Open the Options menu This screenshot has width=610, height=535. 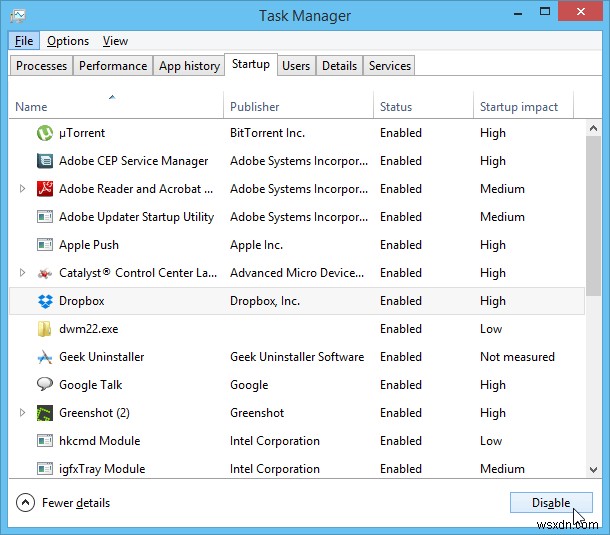tap(68, 41)
